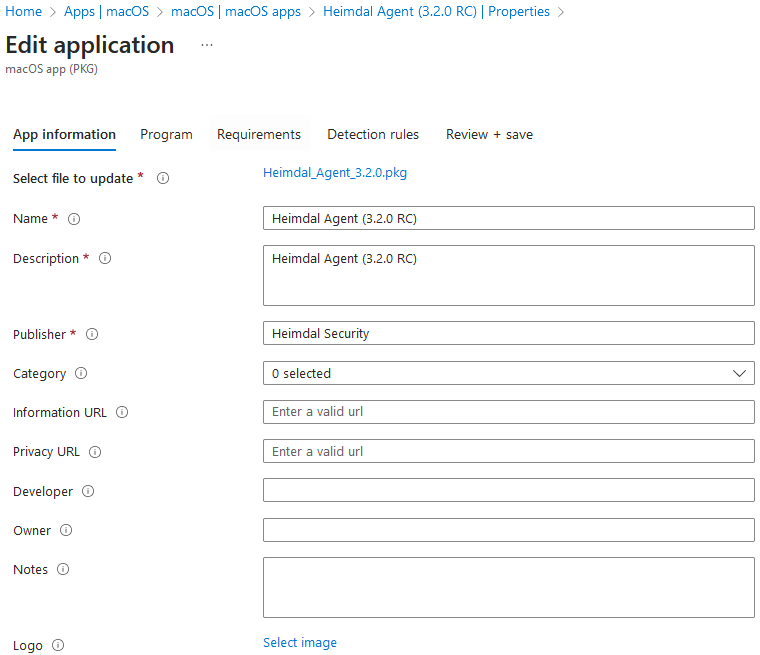The image size is (760, 655).
Task: Open the macOS | macOS apps breadcrumb
Action: point(236,11)
